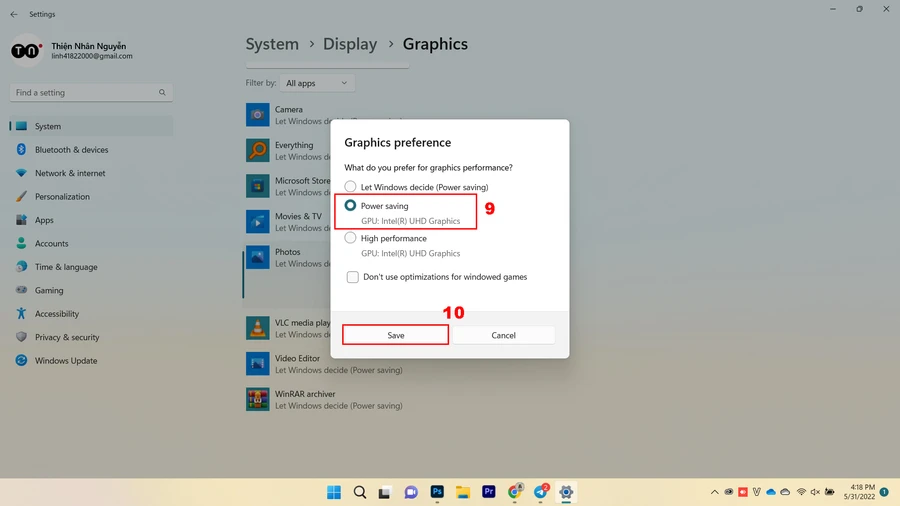The width and height of the screenshot is (900, 506).
Task: Cancel the Graphics preference dialog
Action: pyautogui.click(x=503, y=335)
